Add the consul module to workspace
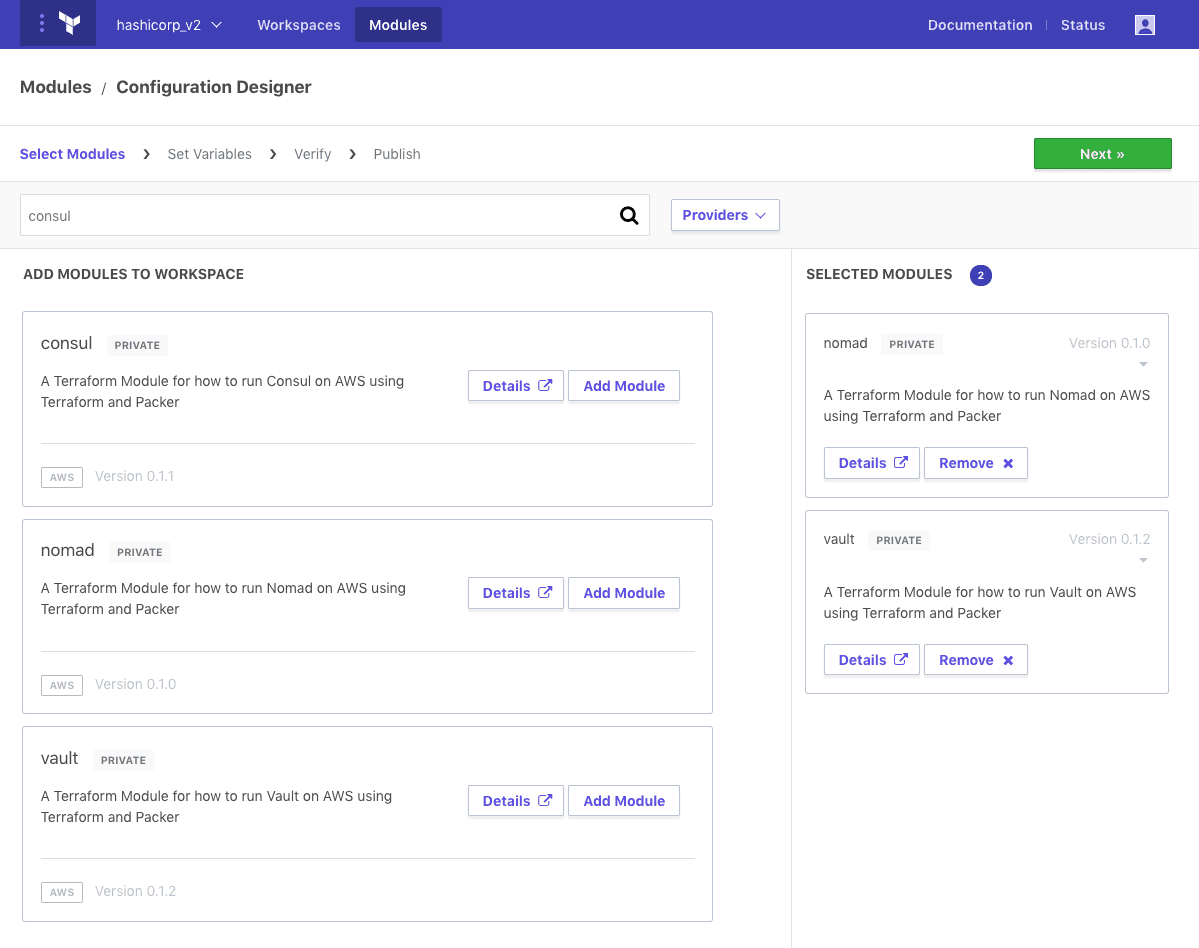The image size is (1199, 948). (624, 386)
